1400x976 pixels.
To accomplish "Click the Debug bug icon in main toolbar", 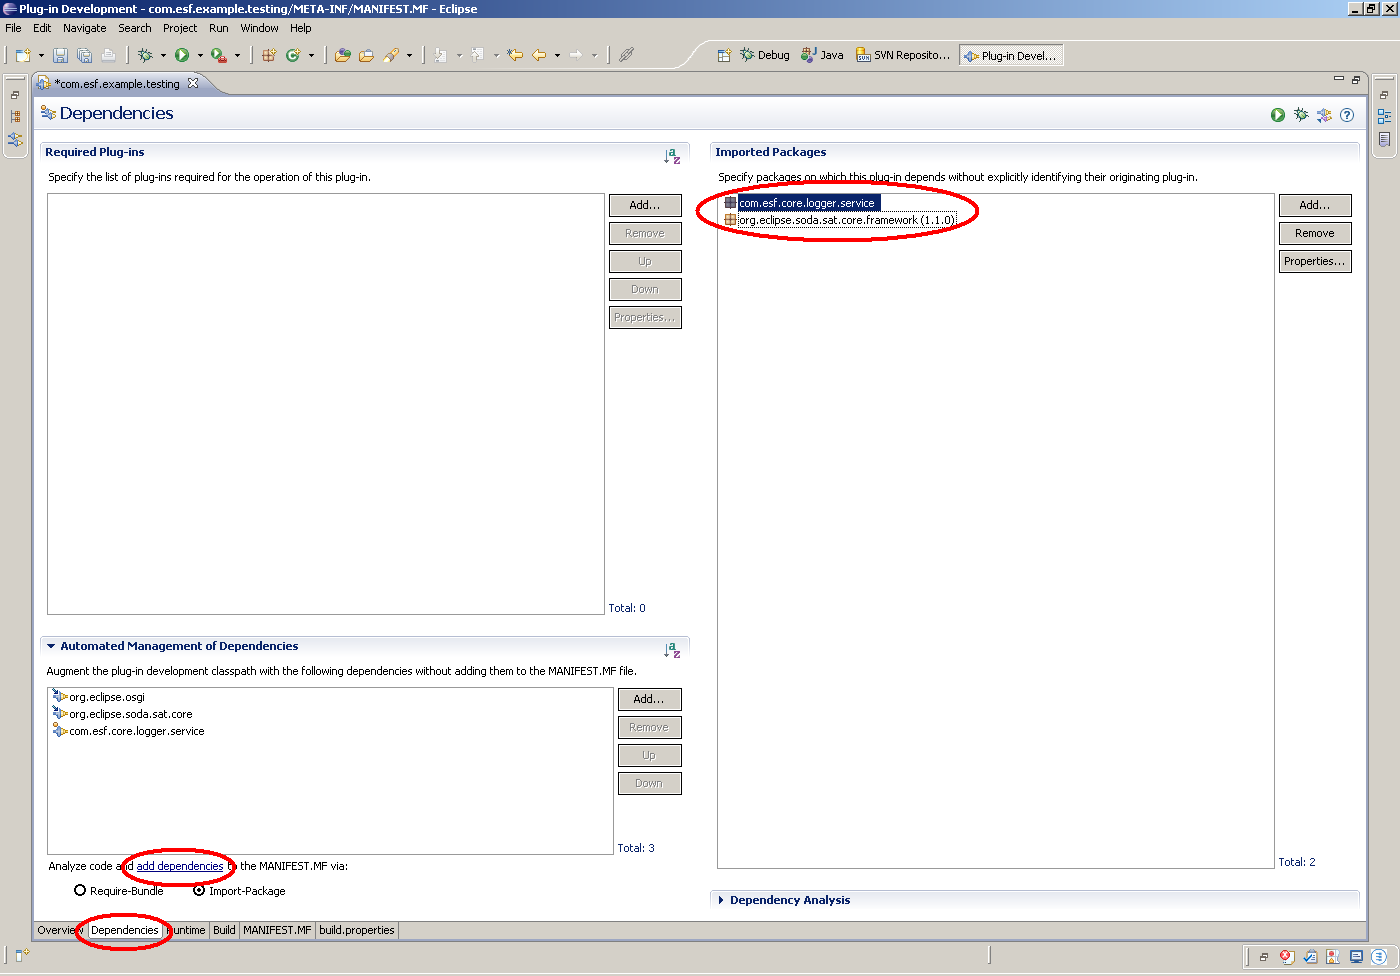I will [x=145, y=55].
